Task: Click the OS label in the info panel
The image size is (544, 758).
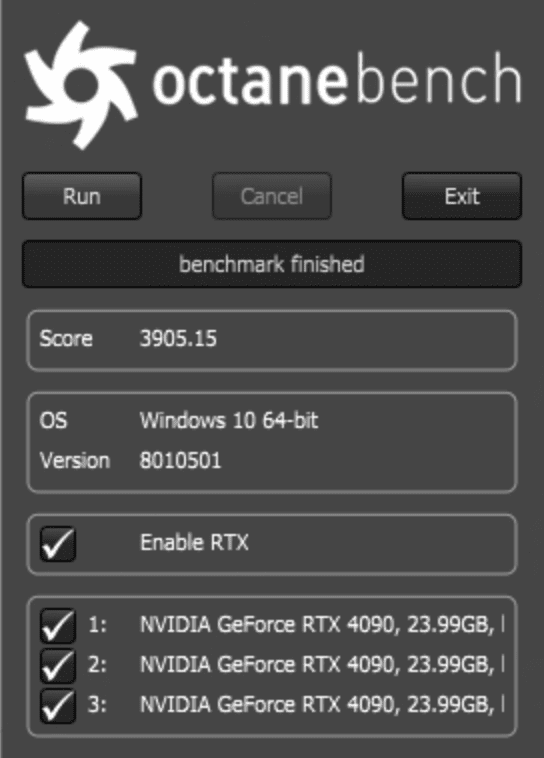Action: pyautogui.click(x=53, y=420)
